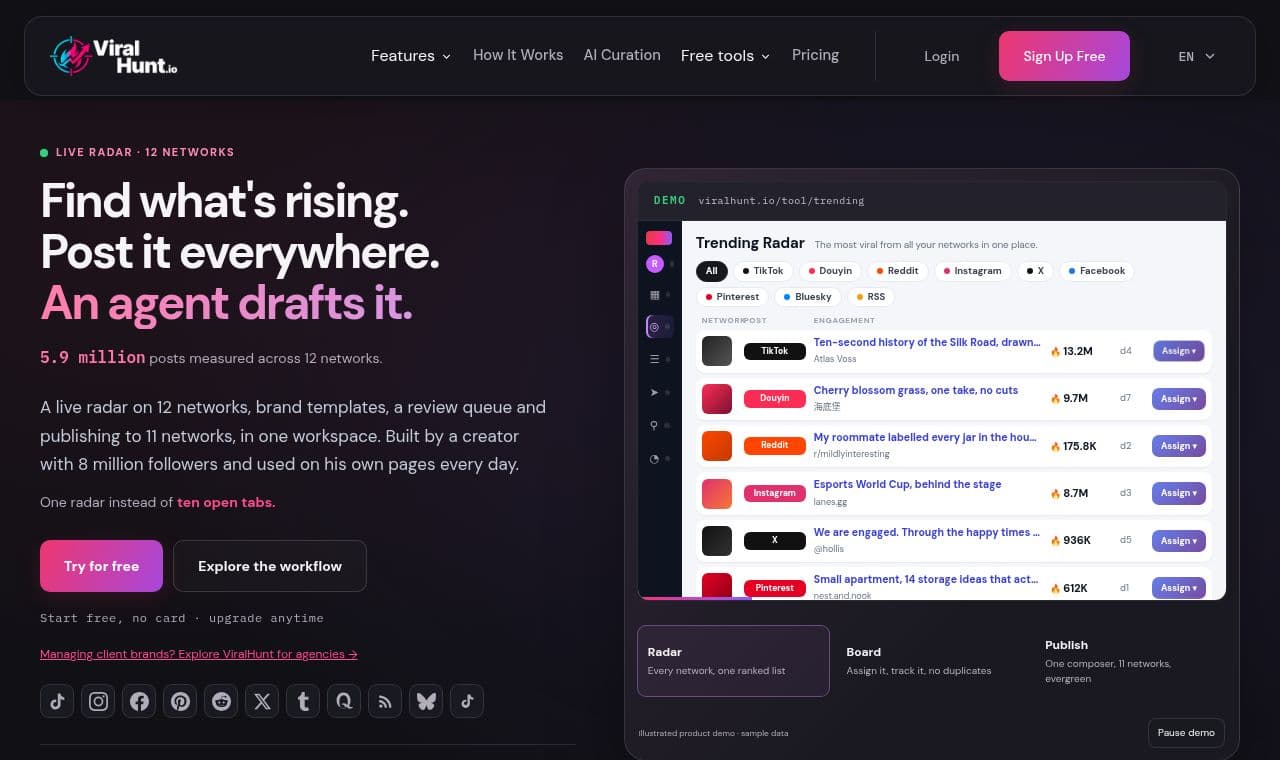The image size is (1280, 760).
Task: Toggle the Reddit filter chip
Action: click(897, 271)
